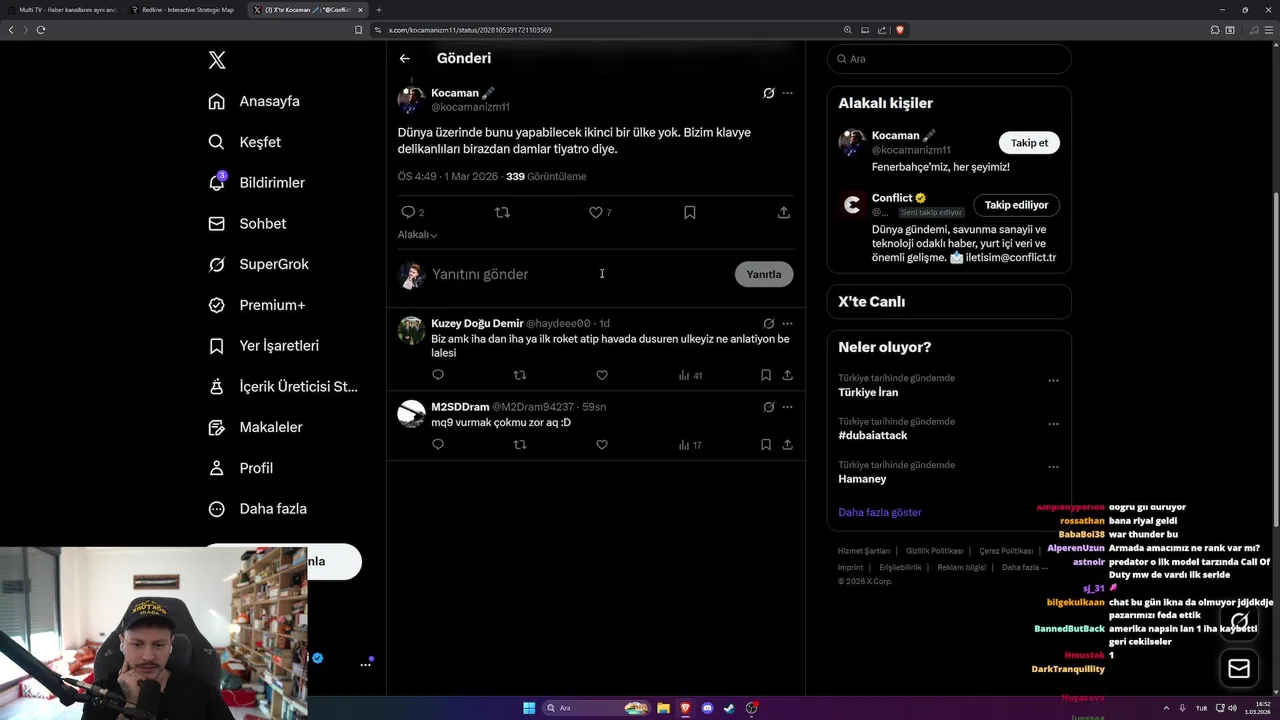Open Premium+ page
The height and width of the screenshot is (720, 1280).
(257, 305)
